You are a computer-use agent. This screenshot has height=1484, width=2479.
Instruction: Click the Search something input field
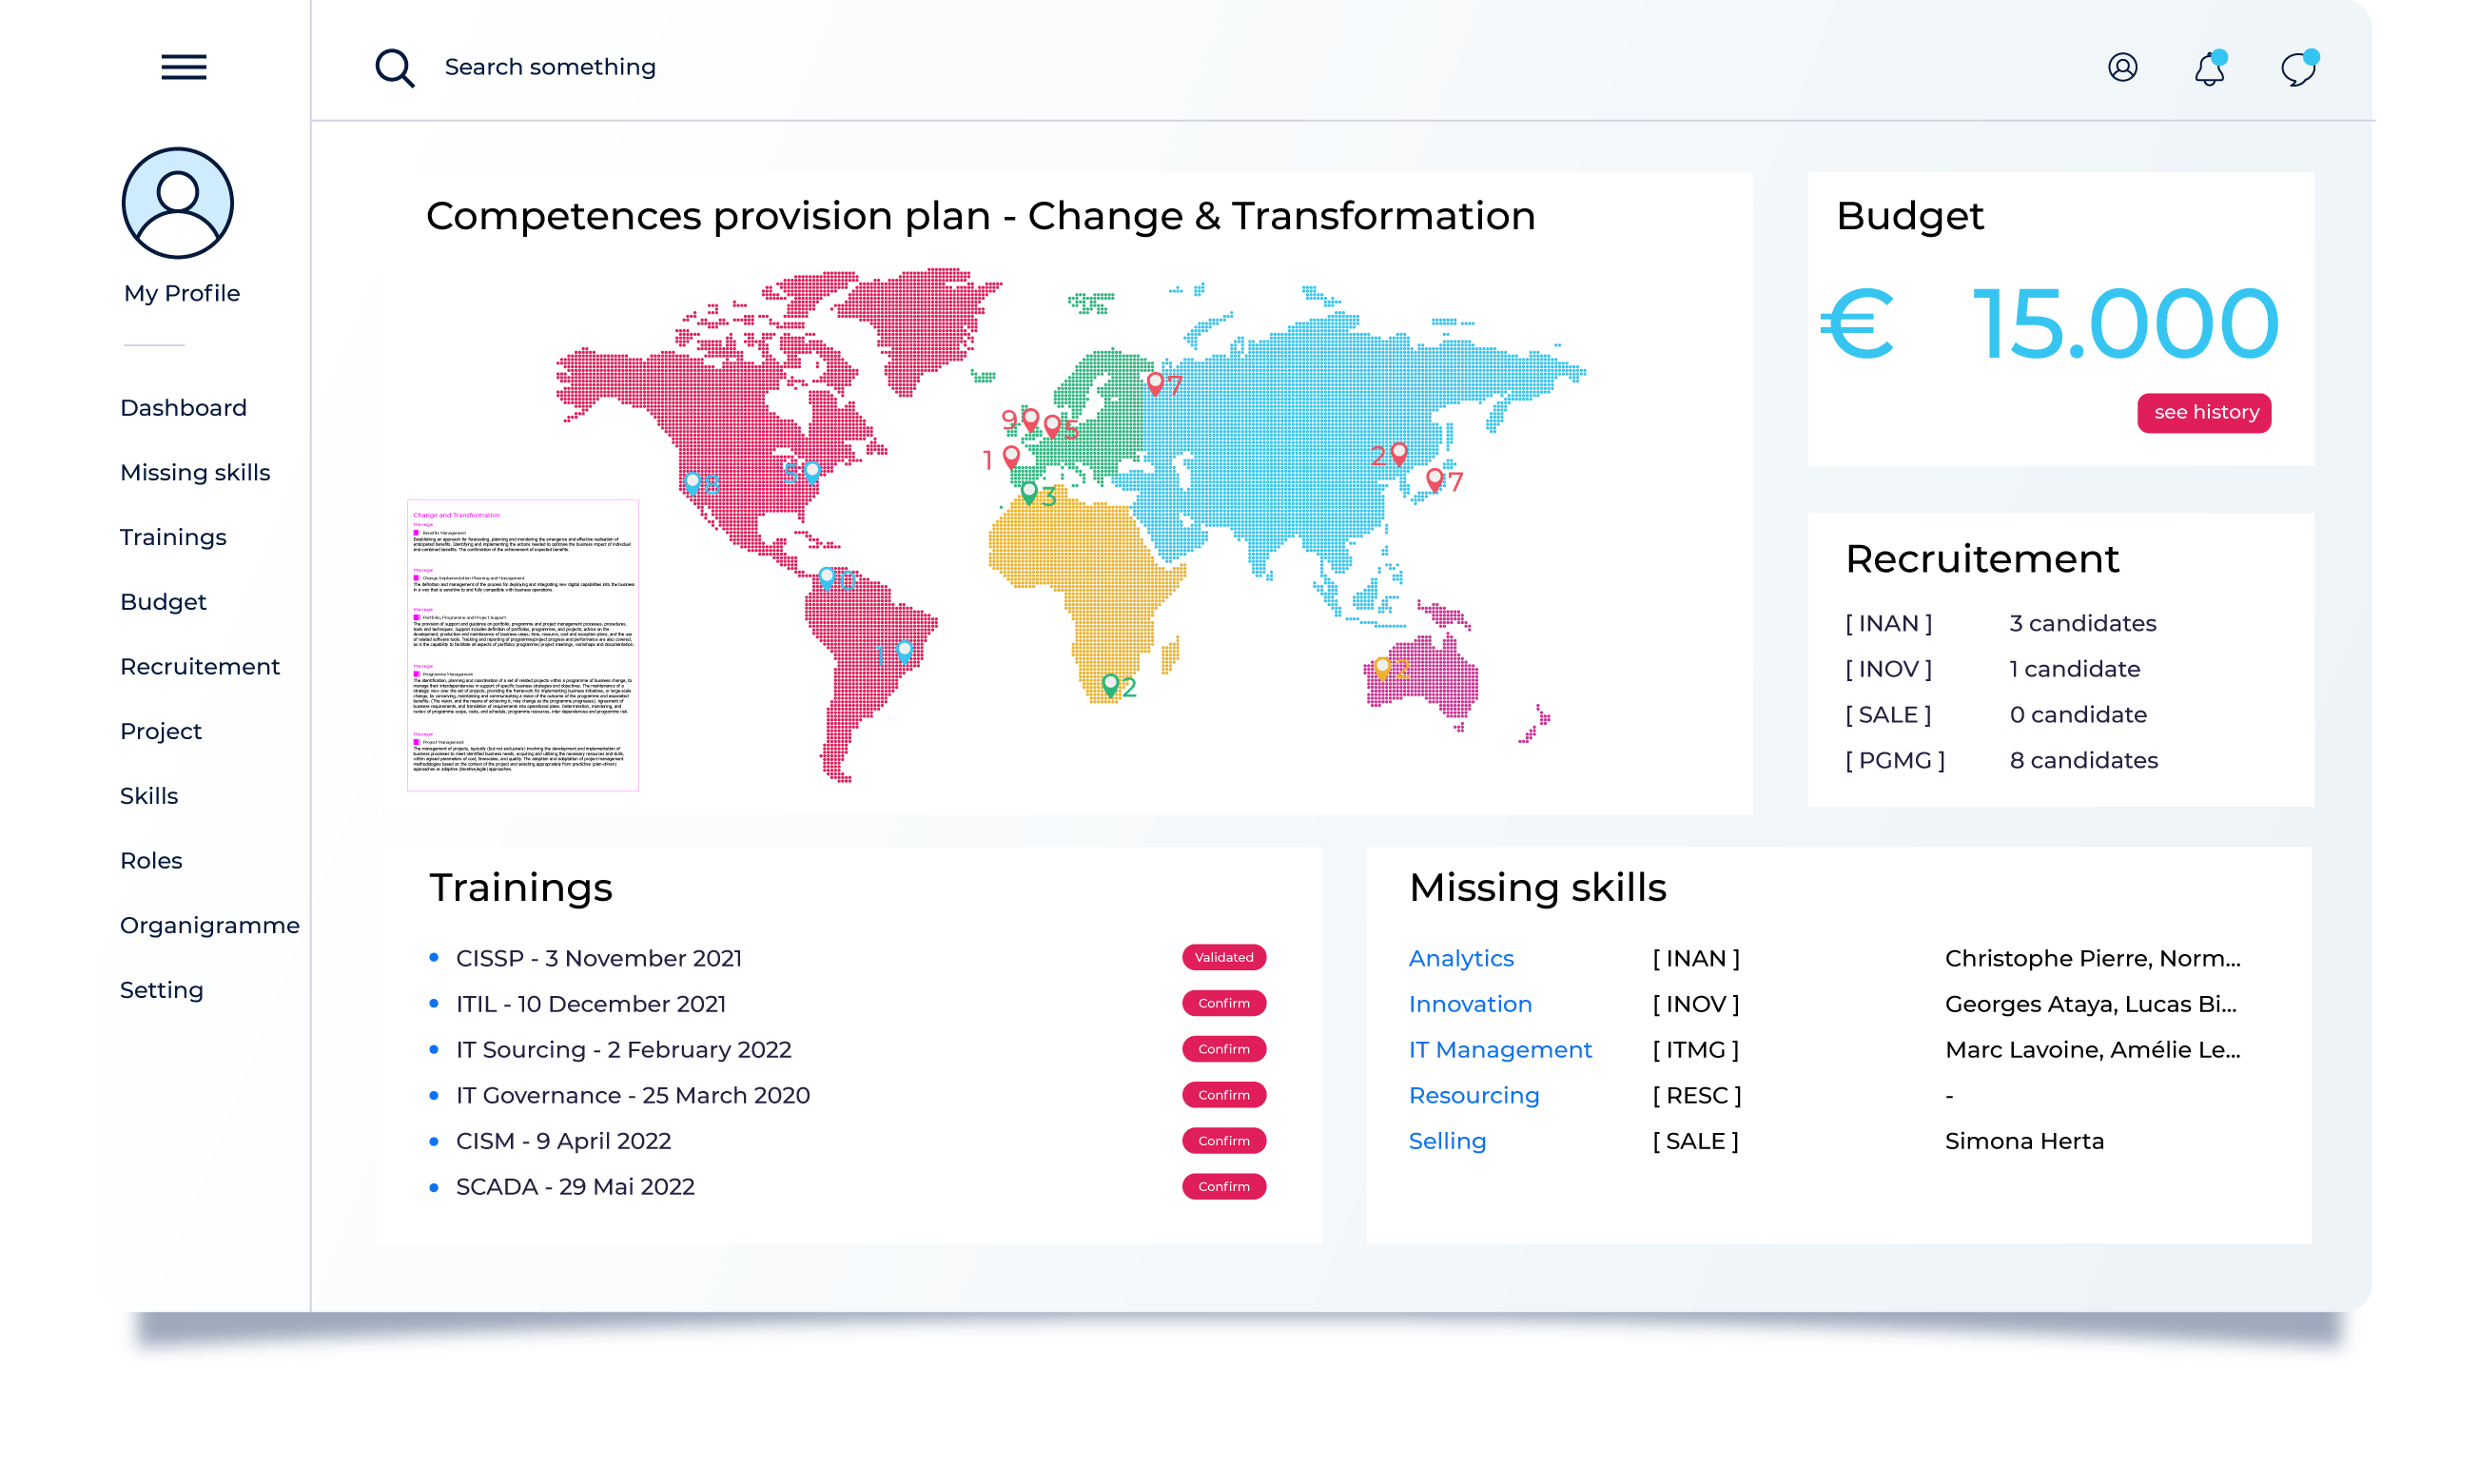pyautogui.click(x=550, y=67)
